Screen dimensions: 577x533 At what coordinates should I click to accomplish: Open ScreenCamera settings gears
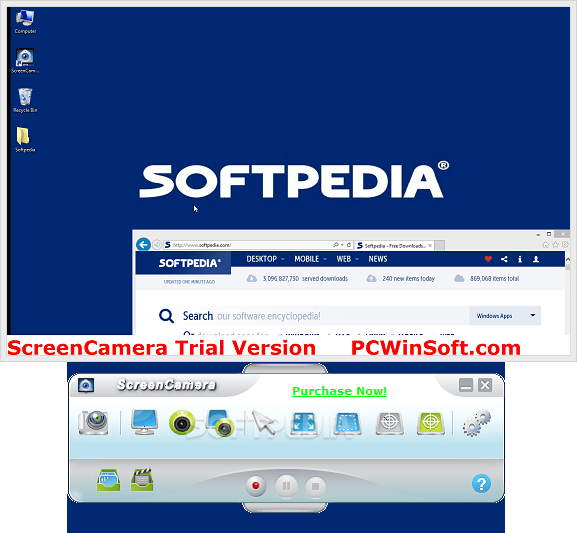point(477,423)
